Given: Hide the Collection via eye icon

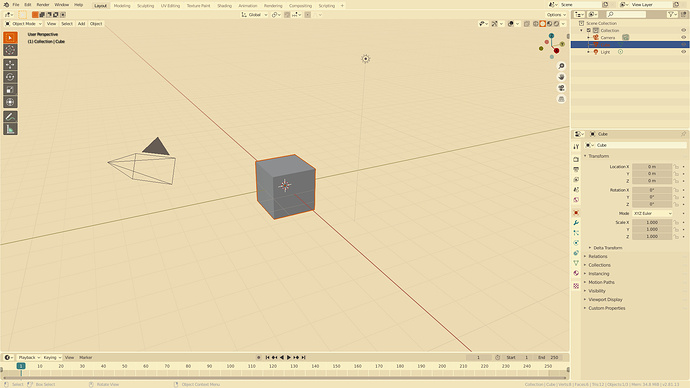Looking at the screenshot, I should [x=683, y=30].
